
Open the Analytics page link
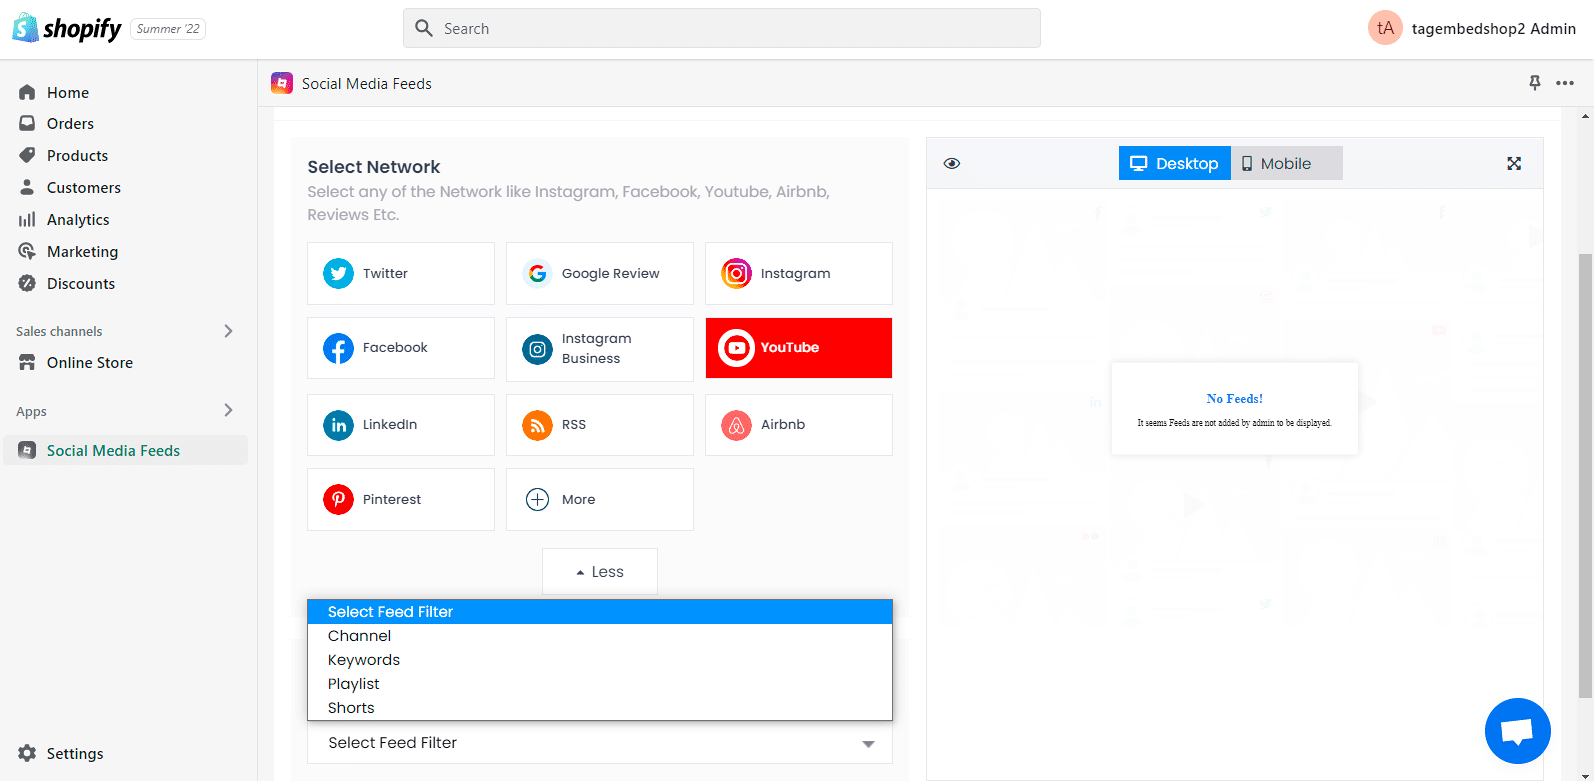click(x=78, y=219)
